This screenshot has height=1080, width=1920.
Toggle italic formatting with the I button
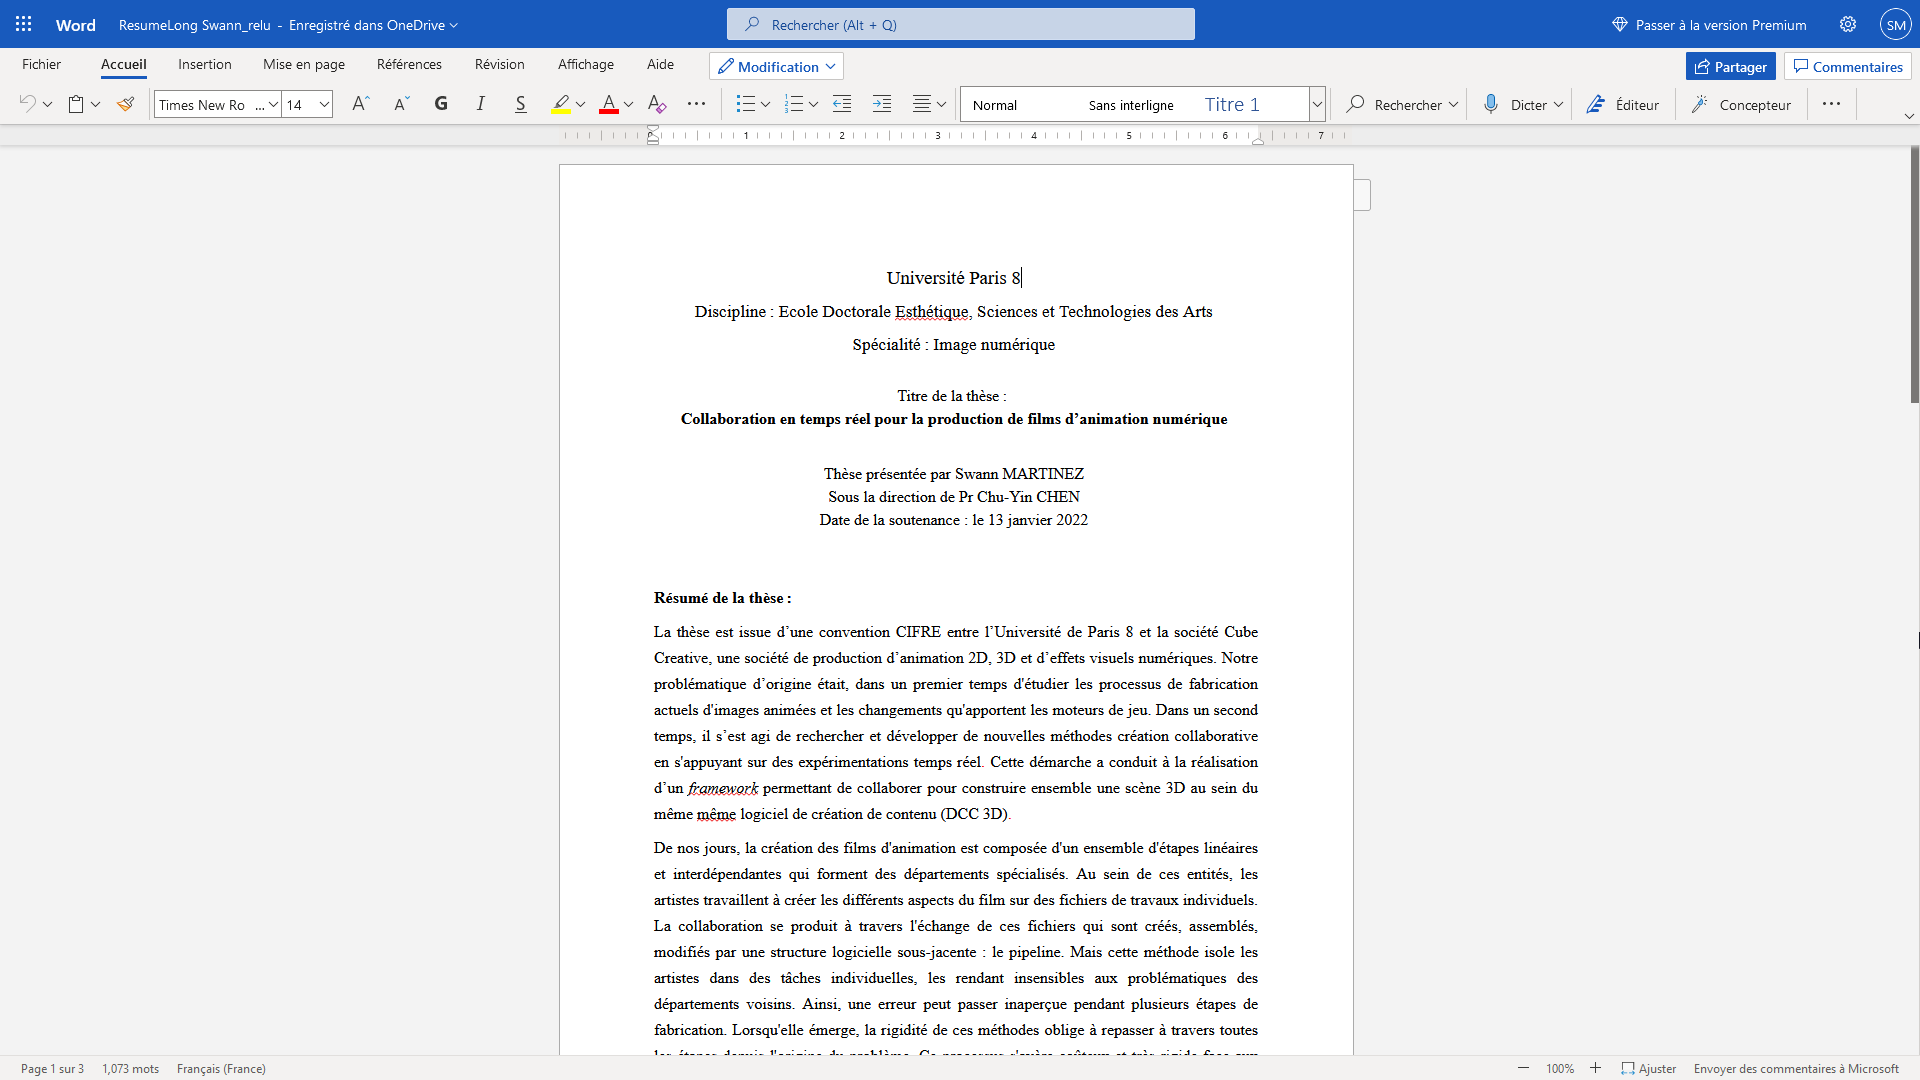tap(481, 104)
